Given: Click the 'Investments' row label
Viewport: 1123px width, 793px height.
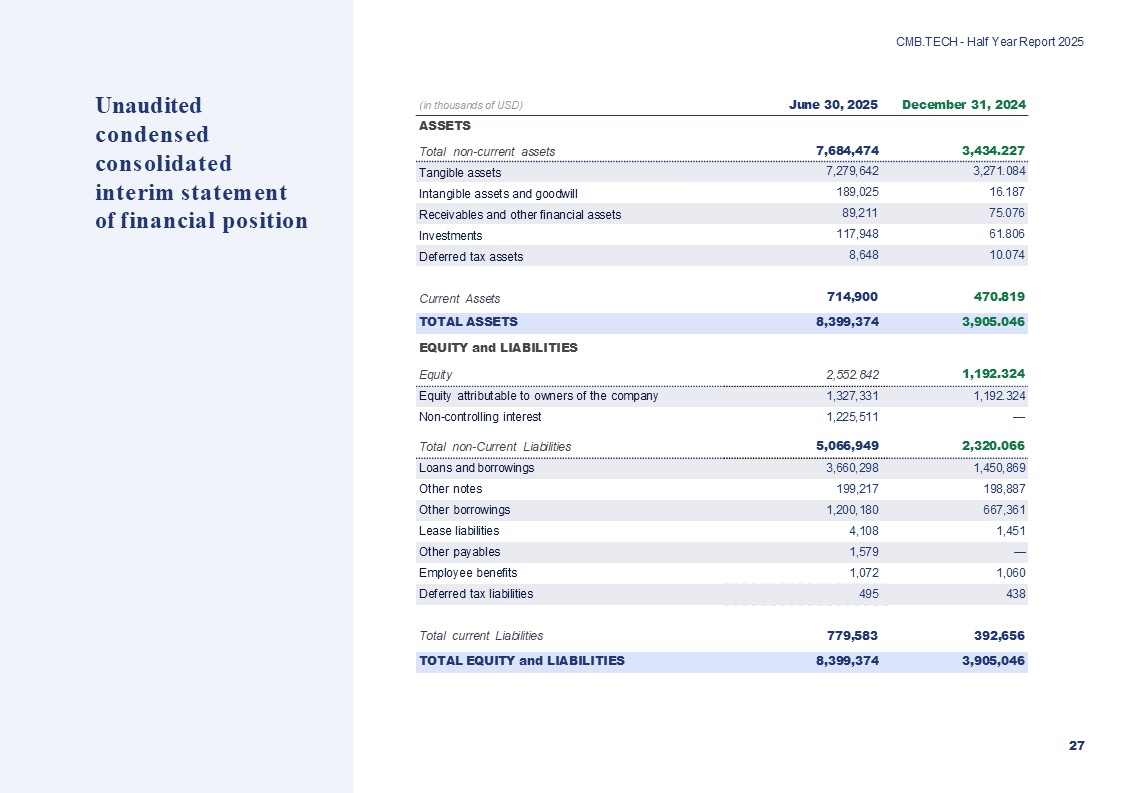Looking at the screenshot, I should [450, 236].
